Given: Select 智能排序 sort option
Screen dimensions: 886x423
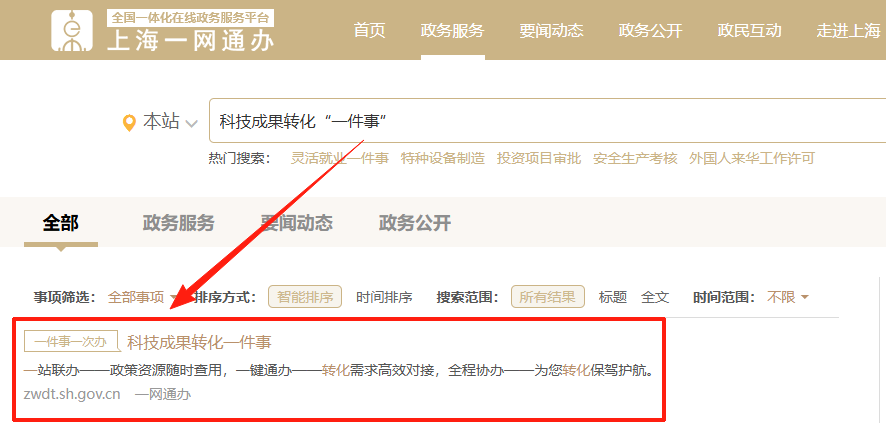Looking at the screenshot, I should pyautogui.click(x=305, y=297).
